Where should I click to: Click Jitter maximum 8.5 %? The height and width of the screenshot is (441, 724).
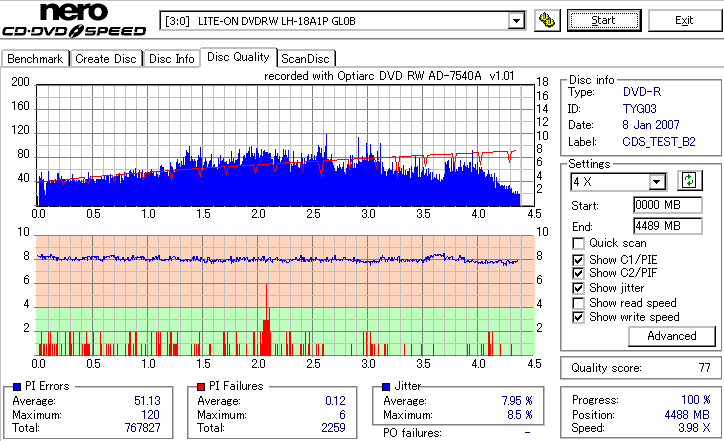tap(520, 415)
